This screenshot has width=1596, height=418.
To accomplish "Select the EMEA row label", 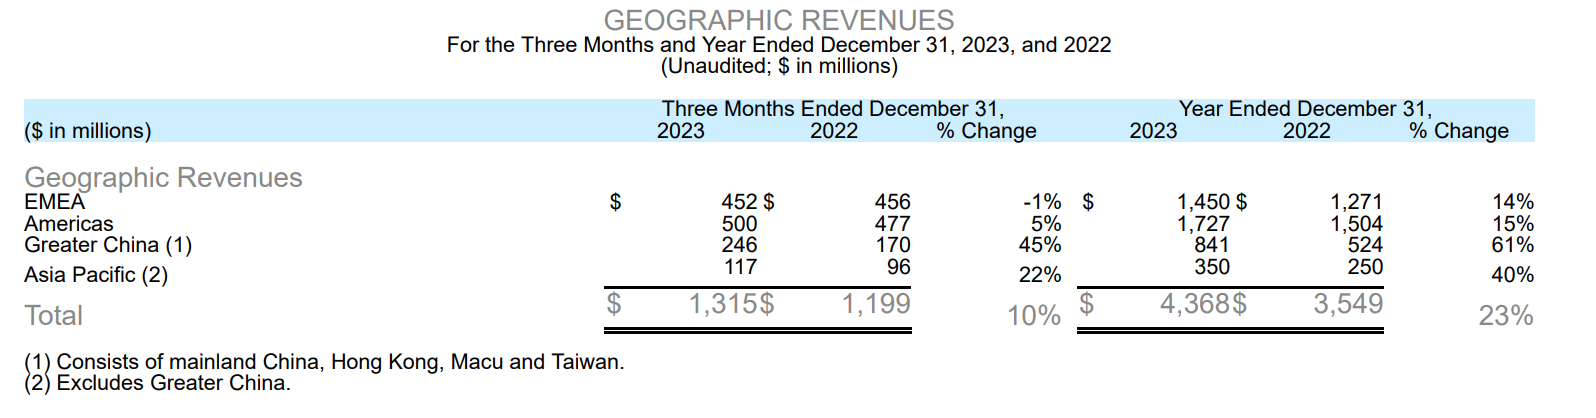I will pyautogui.click(x=55, y=202).
